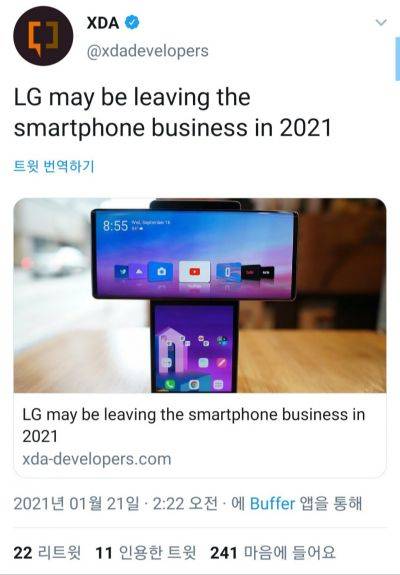Image resolution: width=400 pixels, height=575 pixels.
Task: Click the YouTube icon in the phone photo
Action: tap(195, 272)
